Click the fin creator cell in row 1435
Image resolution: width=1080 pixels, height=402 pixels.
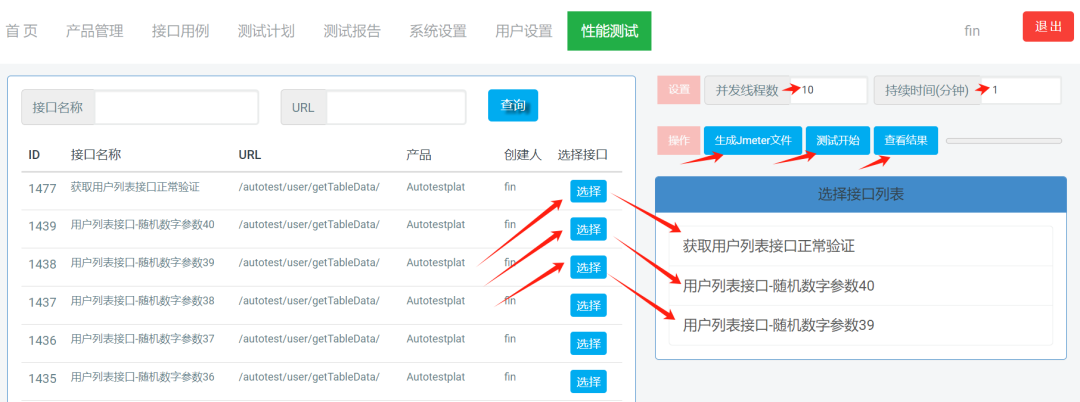click(x=510, y=377)
